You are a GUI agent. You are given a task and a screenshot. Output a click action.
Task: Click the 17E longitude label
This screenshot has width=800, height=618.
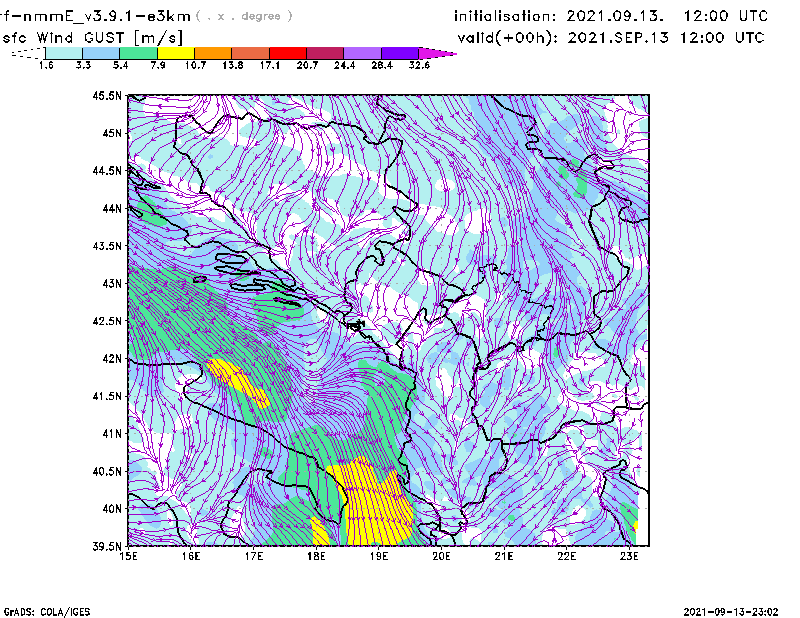point(254,556)
